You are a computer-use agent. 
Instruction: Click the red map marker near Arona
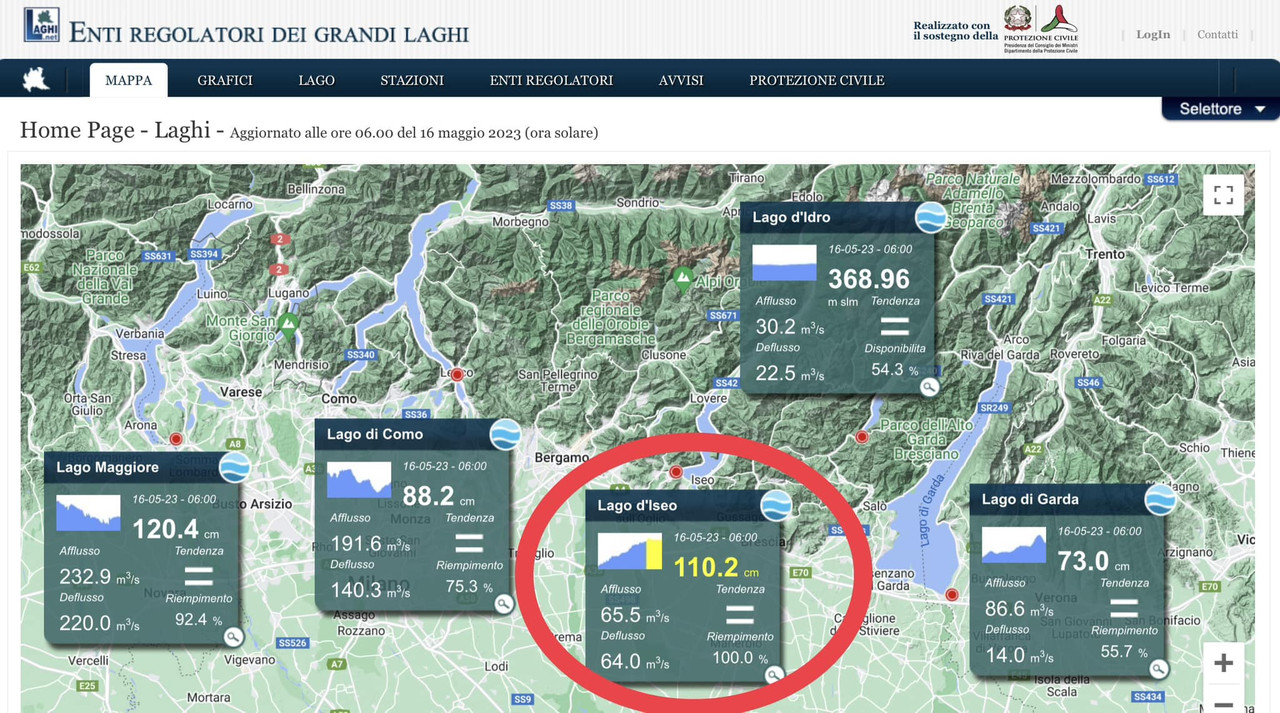[x=177, y=439]
